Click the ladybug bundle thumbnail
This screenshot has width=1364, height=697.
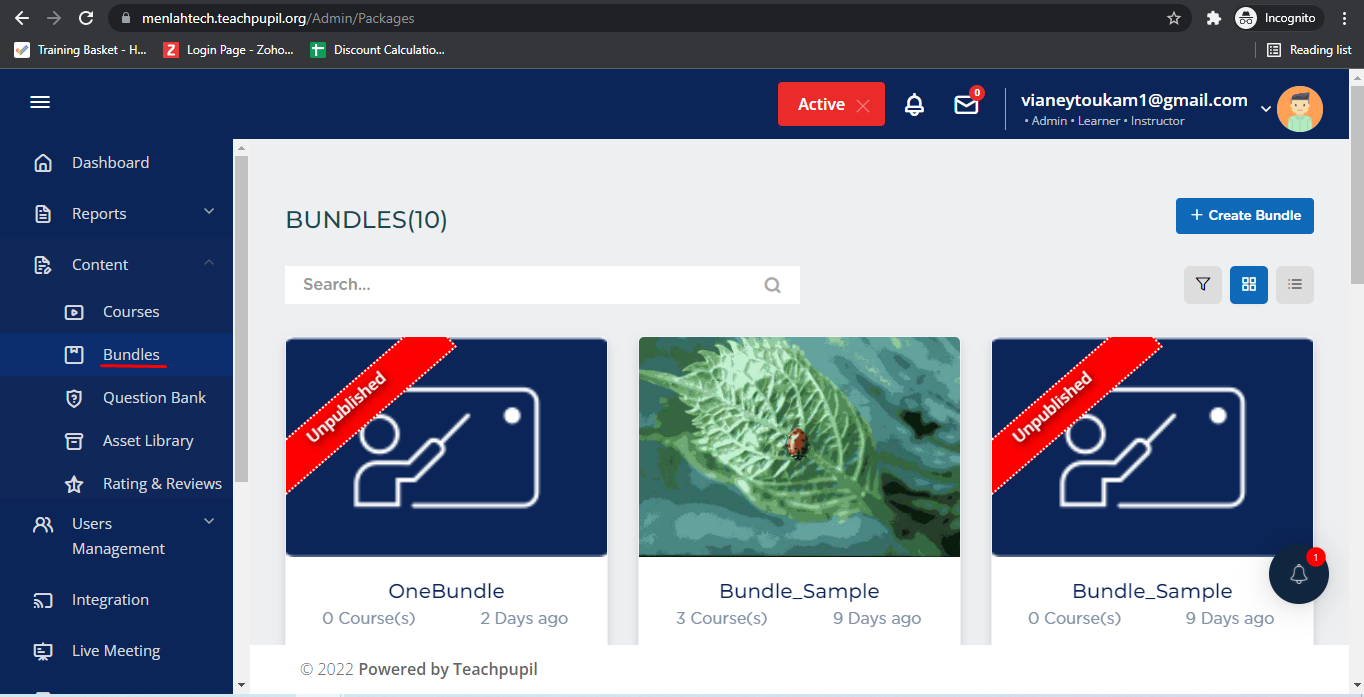[799, 446]
